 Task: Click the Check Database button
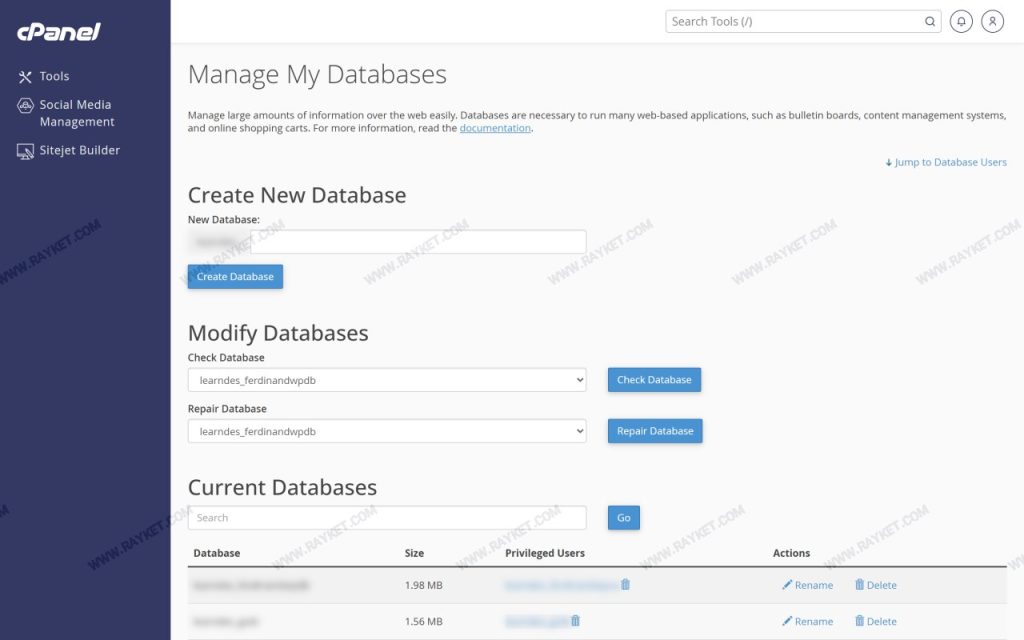654,379
